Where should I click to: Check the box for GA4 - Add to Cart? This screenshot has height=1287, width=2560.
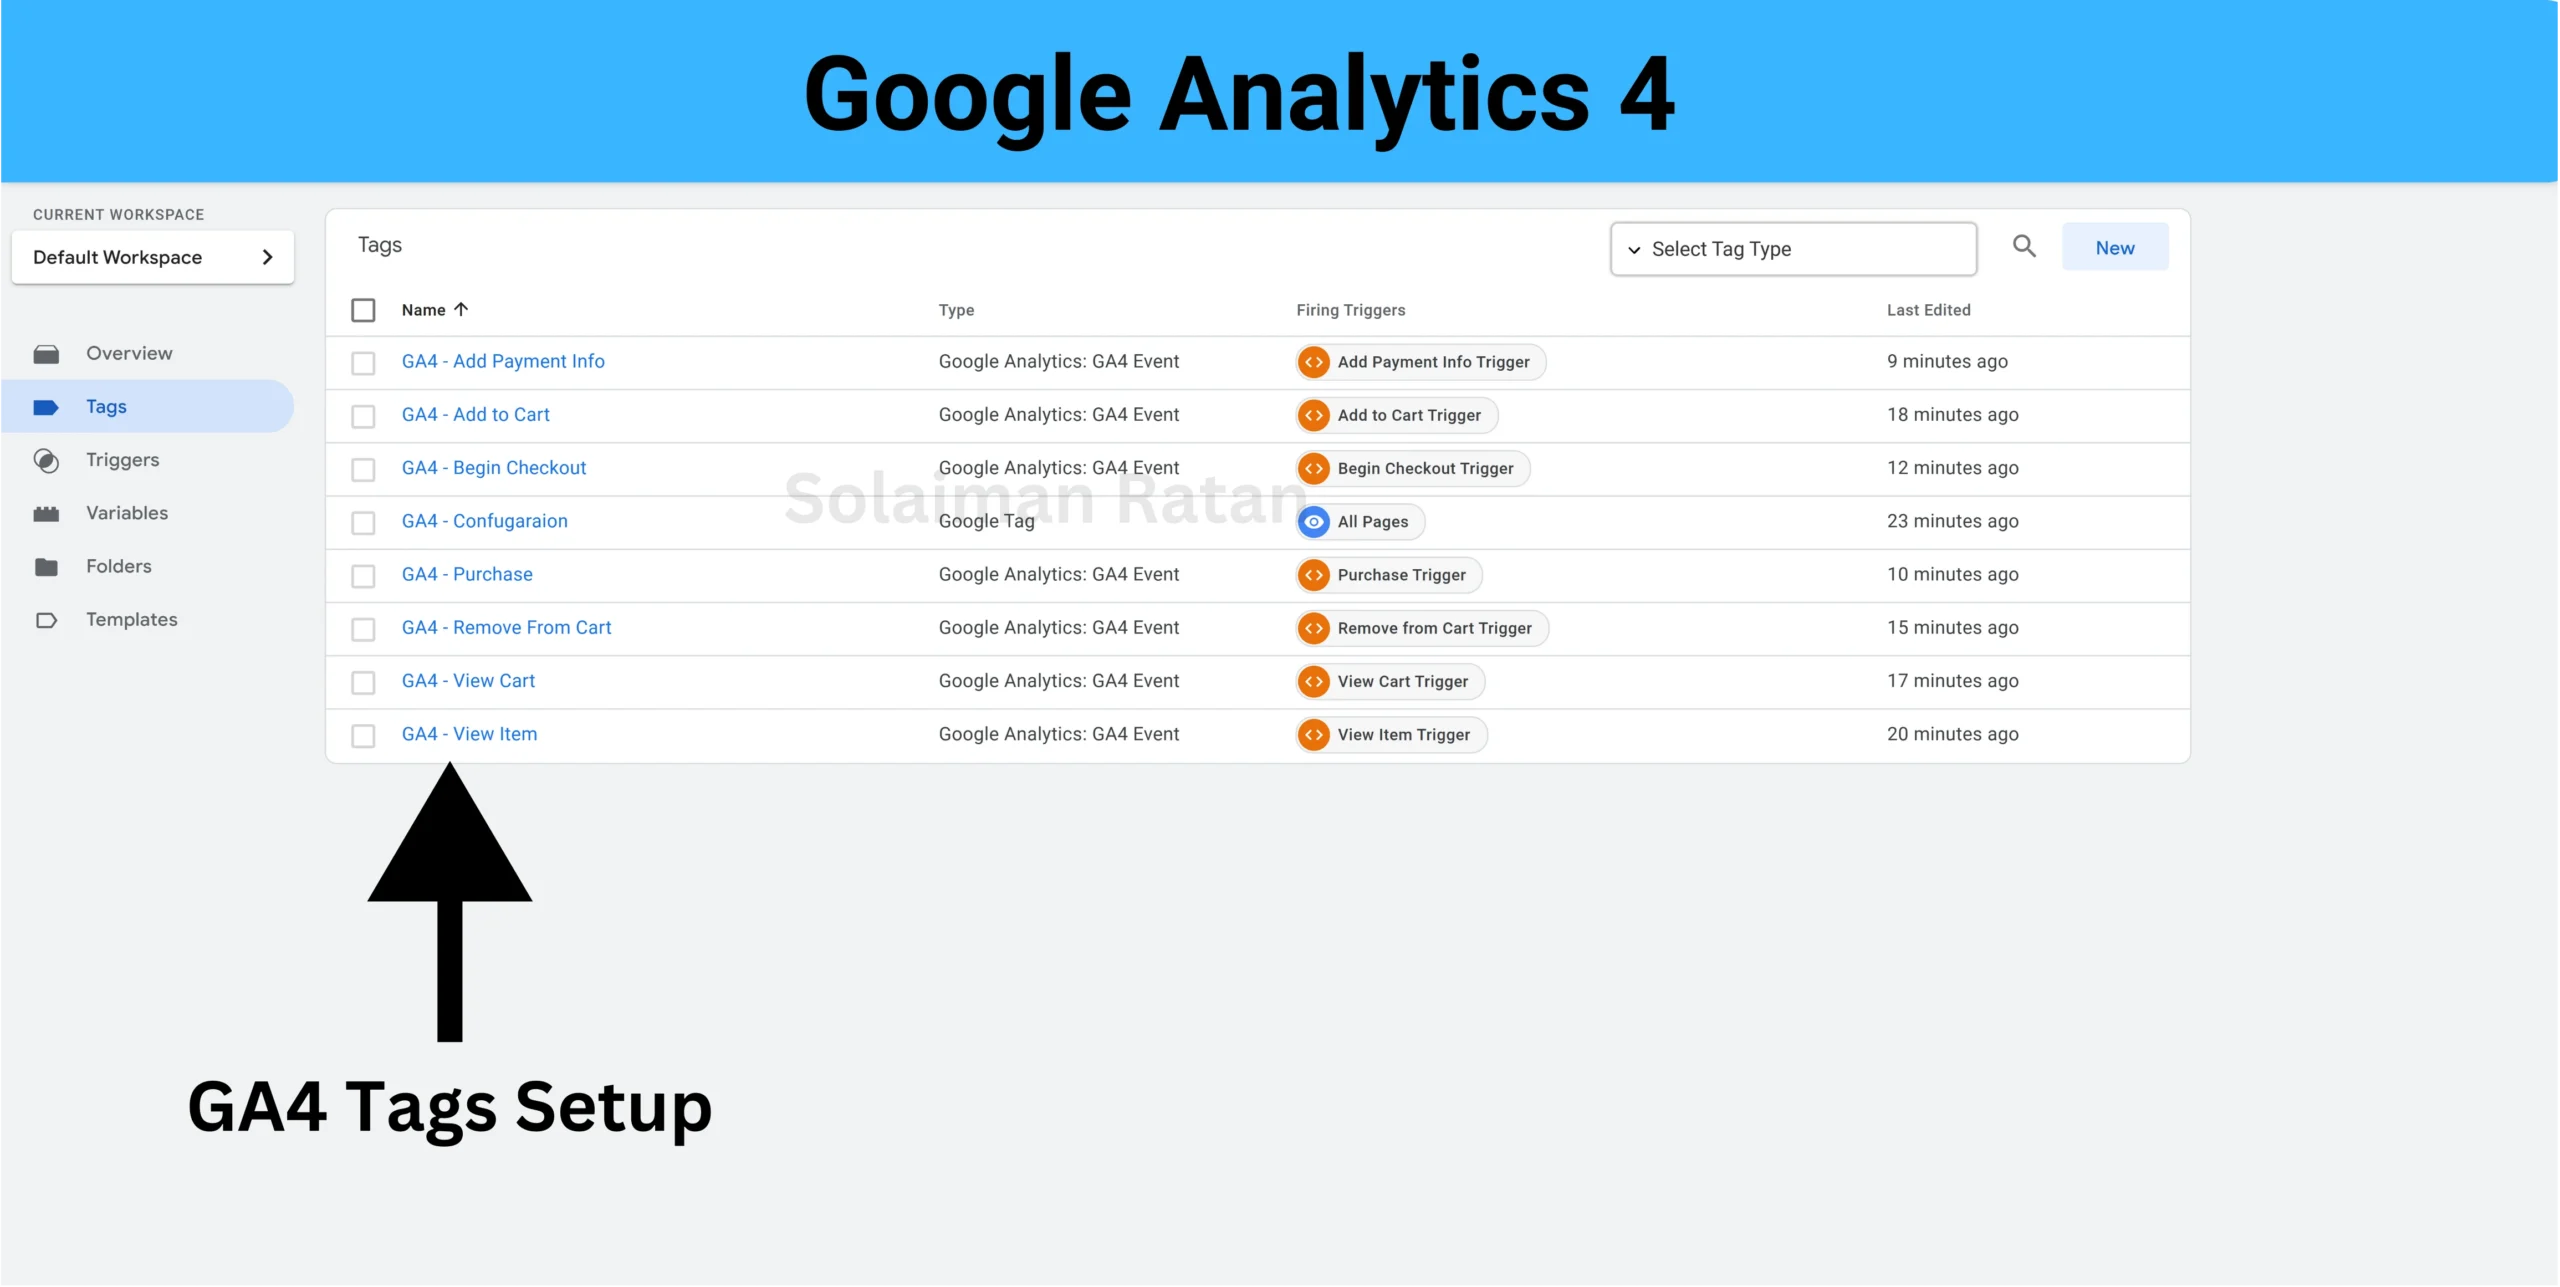(363, 416)
